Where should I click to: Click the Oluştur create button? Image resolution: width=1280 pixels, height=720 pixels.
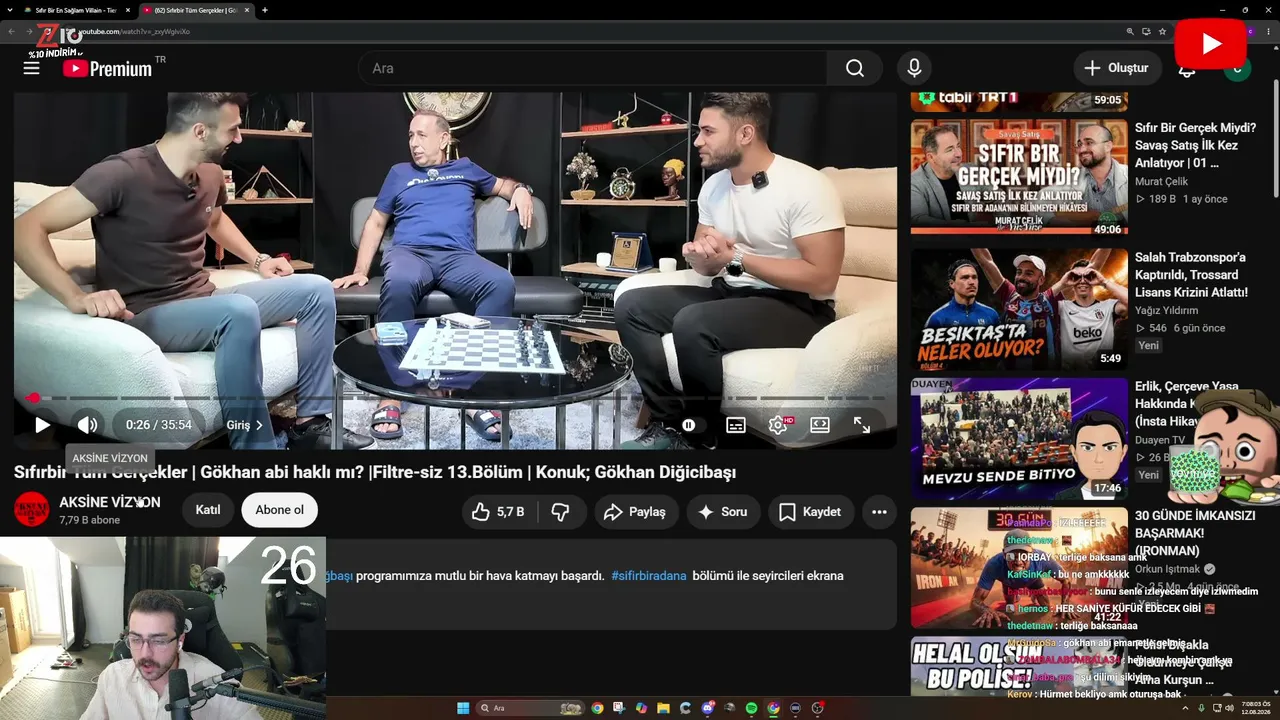coord(1118,68)
